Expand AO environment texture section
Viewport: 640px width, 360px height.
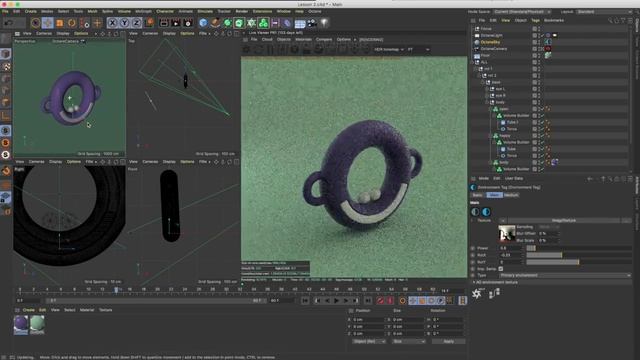point(474,282)
